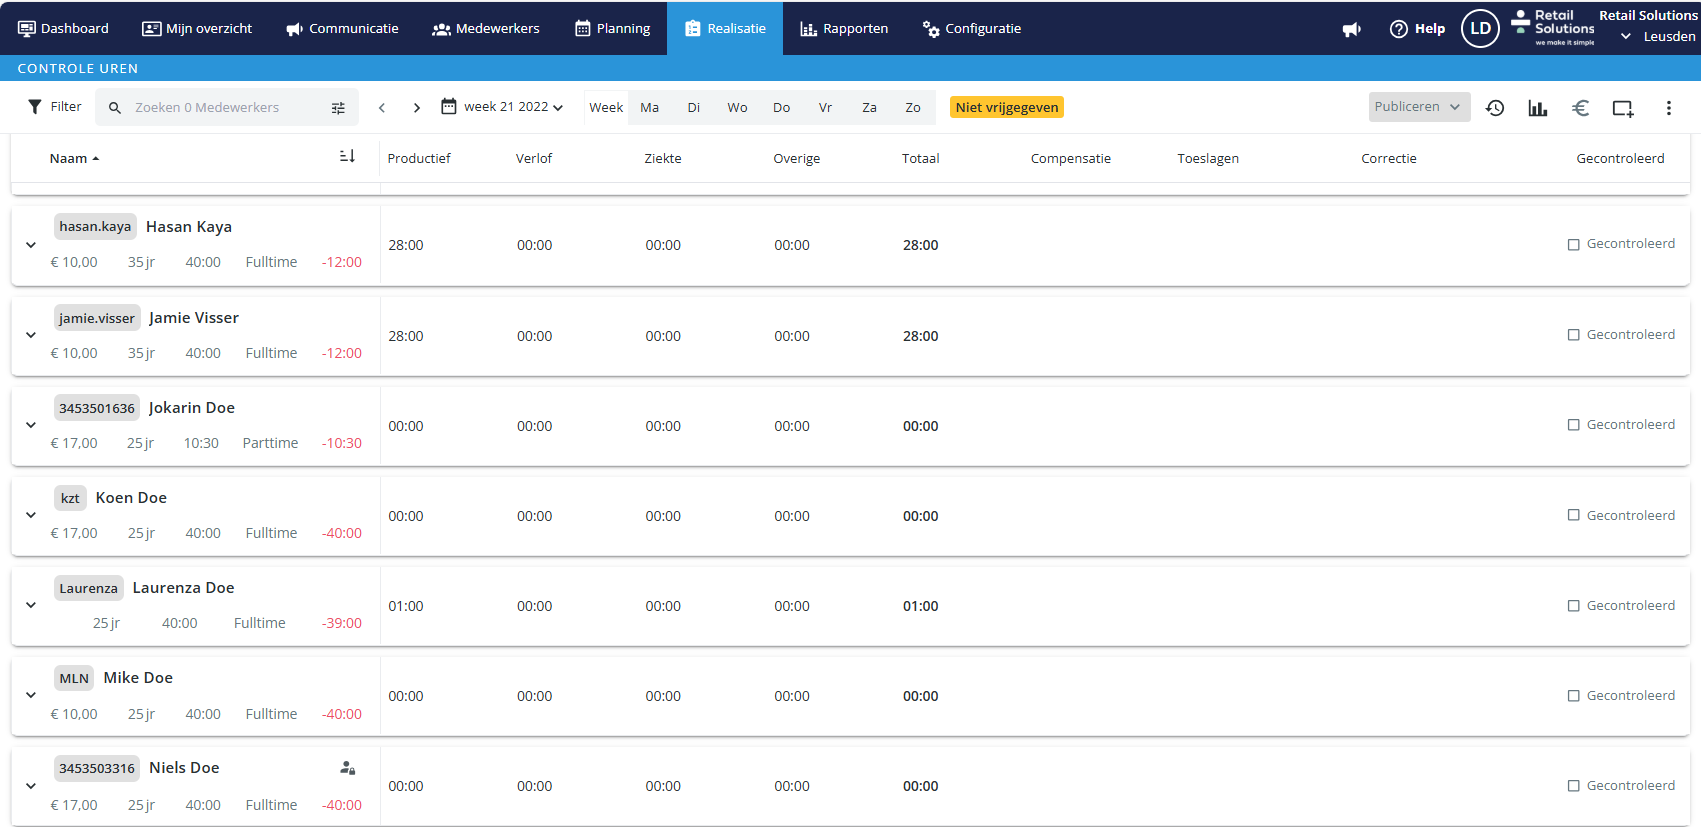Viewport: 1701px width, 827px height.
Task: Tick Gecontroleerd checkbox for Koen Doe
Action: (x=1574, y=515)
